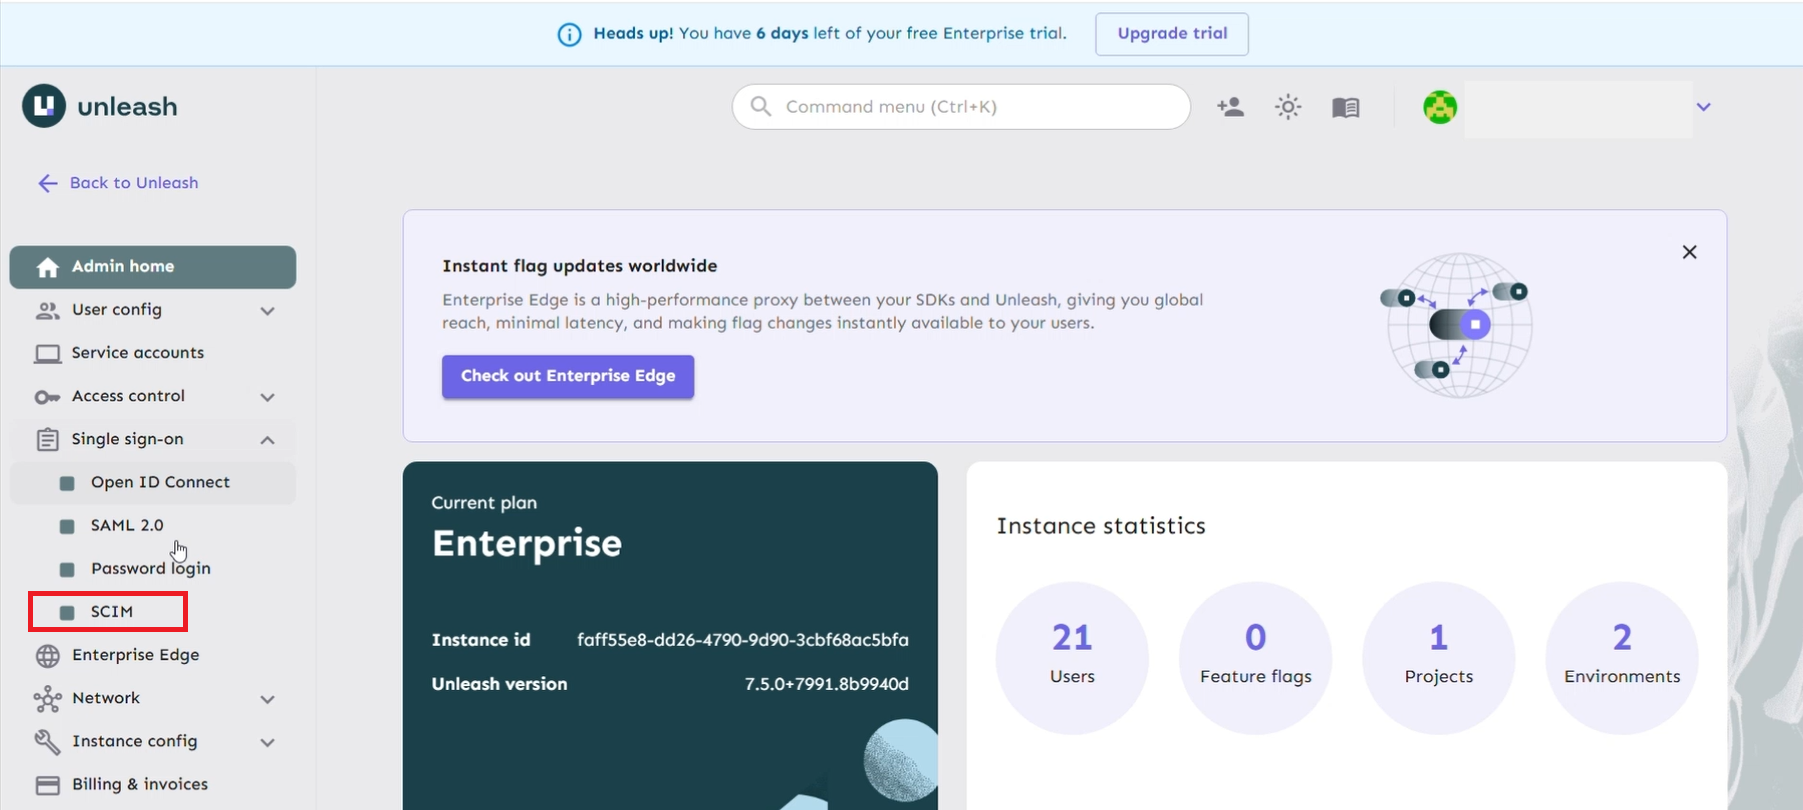This screenshot has height=810, width=1803.
Task: Open Admin home in sidebar
Action: pyautogui.click(x=153, y=267)
